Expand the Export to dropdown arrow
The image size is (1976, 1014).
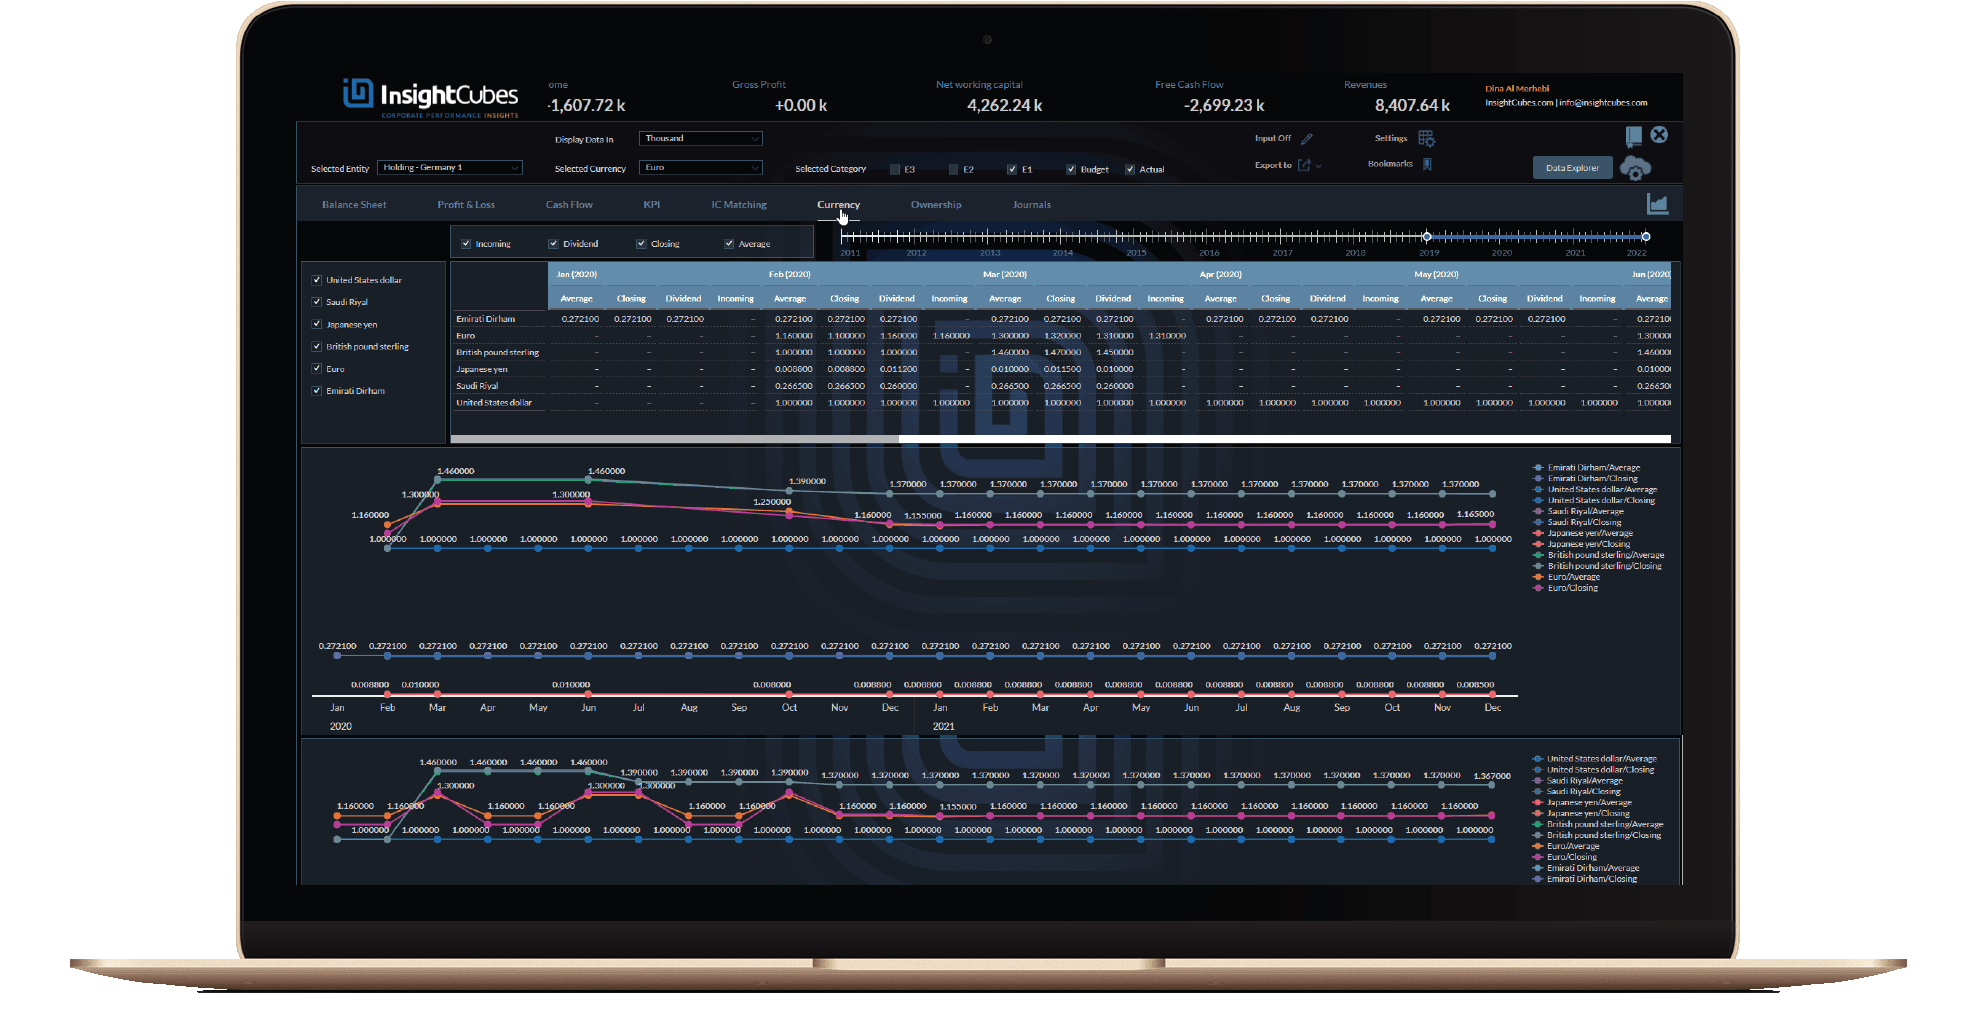click(1319, 166)
